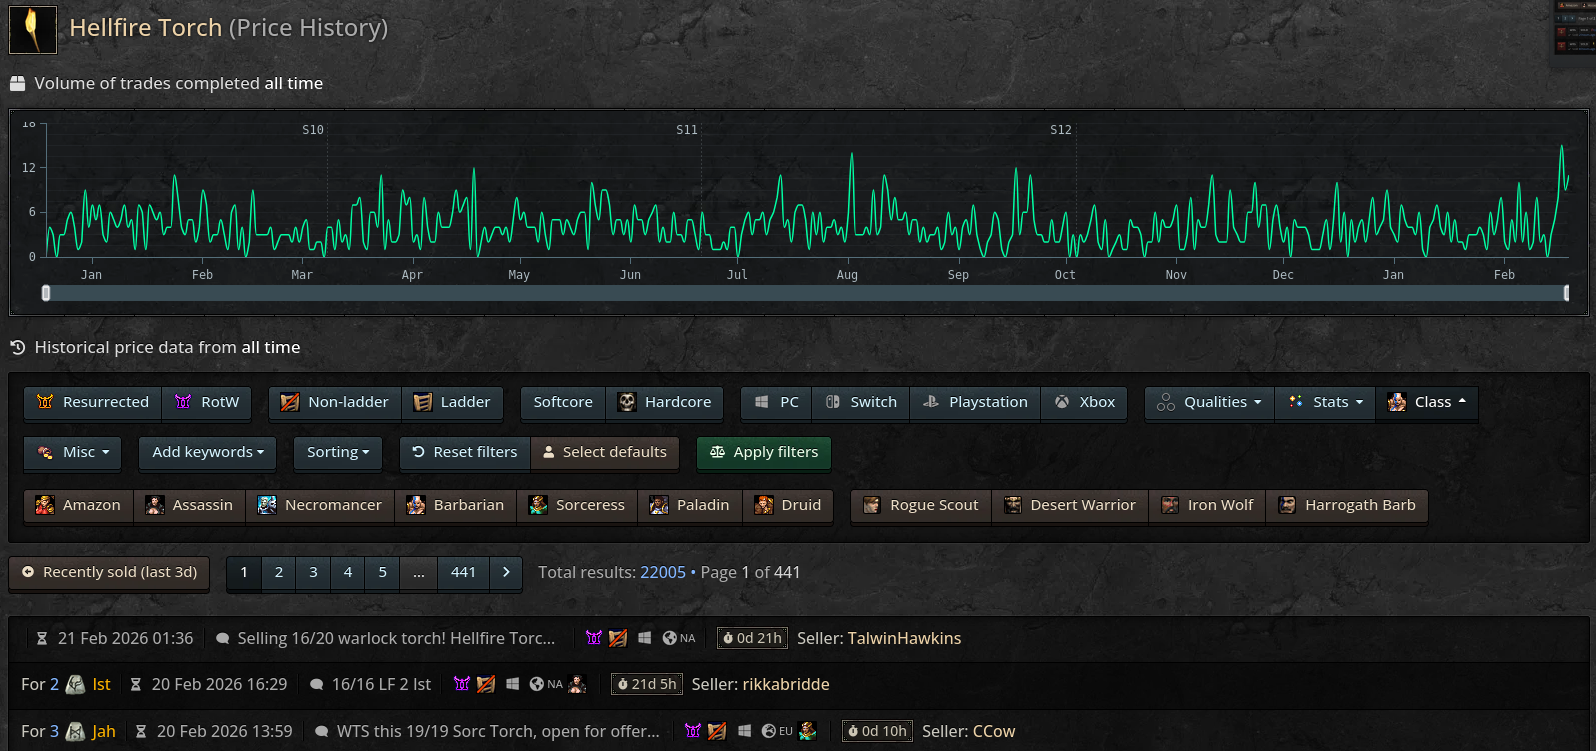Open seller TalwinHawkins profile link
This screenshot has width=1596, height=751.
[x=904, y=639]
